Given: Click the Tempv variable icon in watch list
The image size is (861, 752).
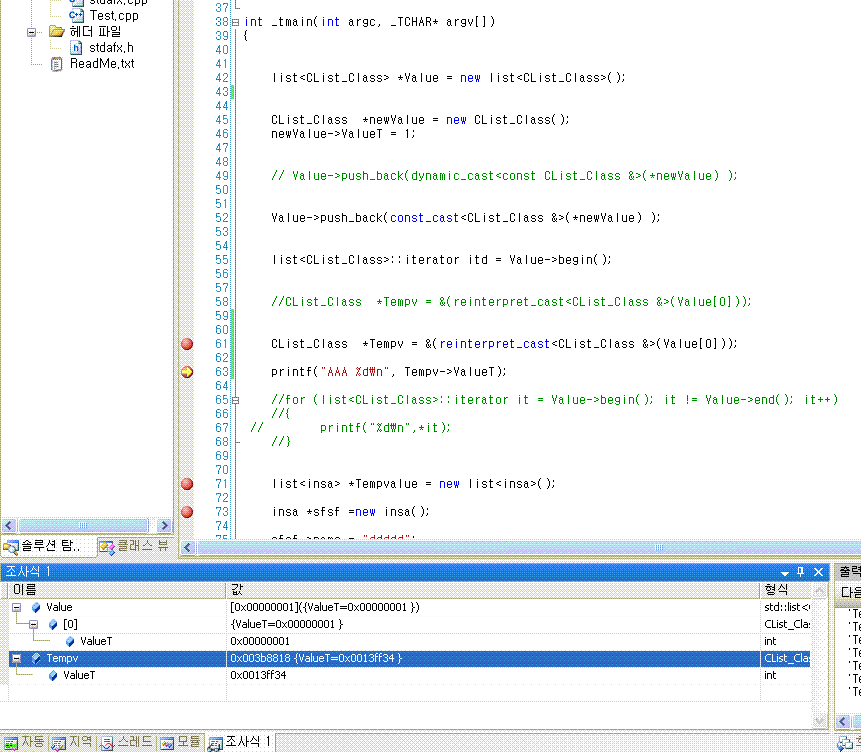Looking at the screenshot, I should 35,658.
